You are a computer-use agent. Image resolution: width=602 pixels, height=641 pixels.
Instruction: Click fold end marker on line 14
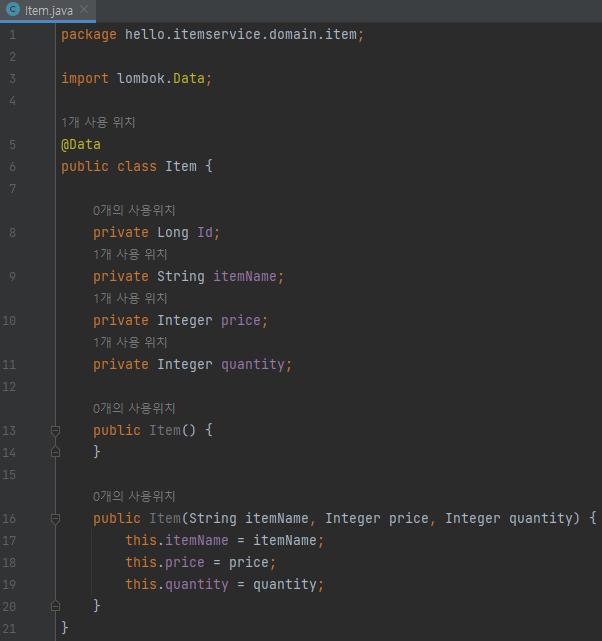click(56, 452)
